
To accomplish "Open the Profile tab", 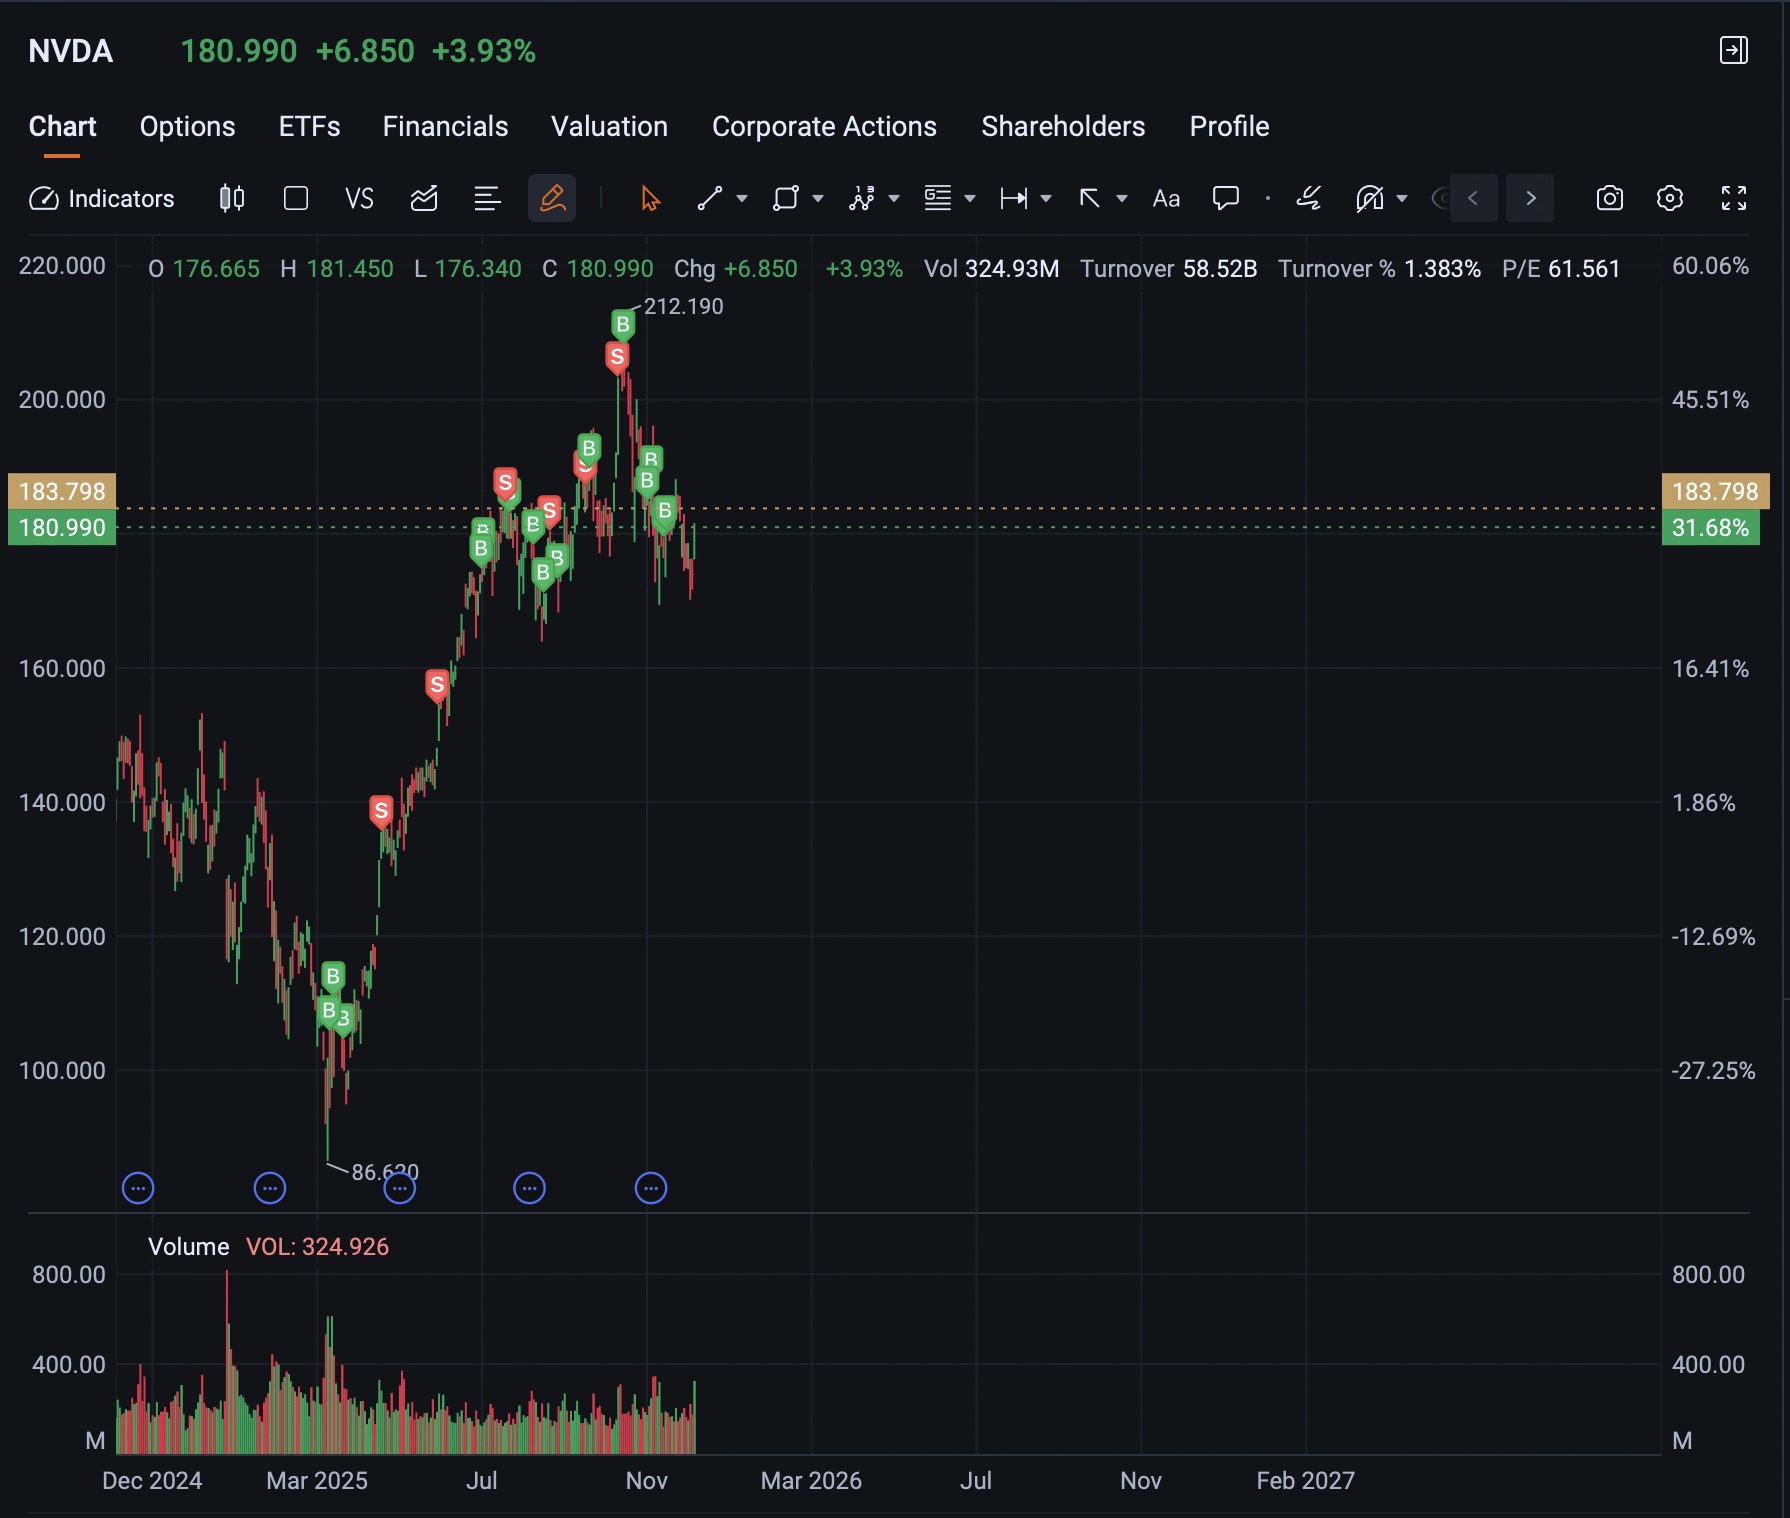I will [x=1229, y=126].
